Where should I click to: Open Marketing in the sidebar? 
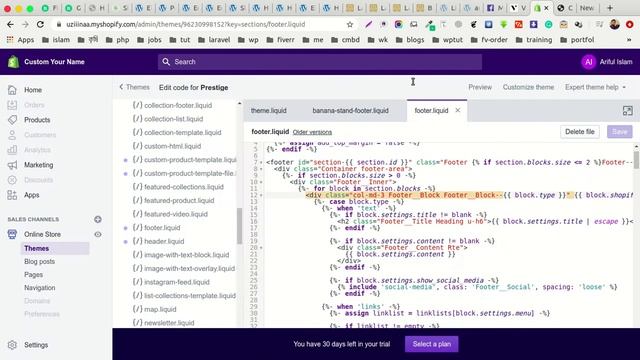point(38,165)
